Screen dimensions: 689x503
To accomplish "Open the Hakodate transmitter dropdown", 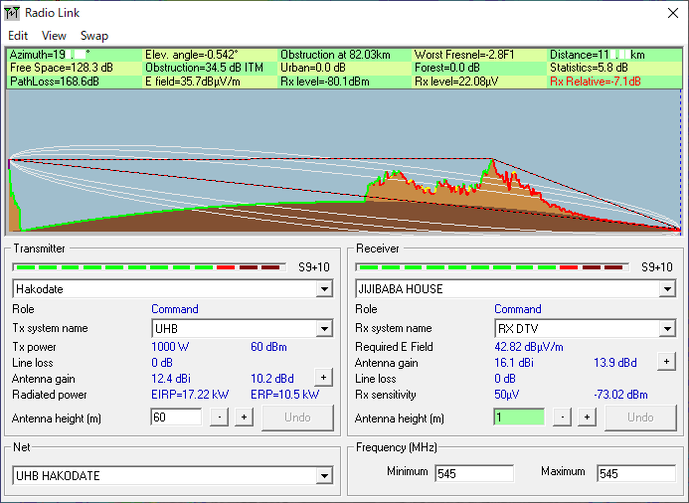I will 324,289.
